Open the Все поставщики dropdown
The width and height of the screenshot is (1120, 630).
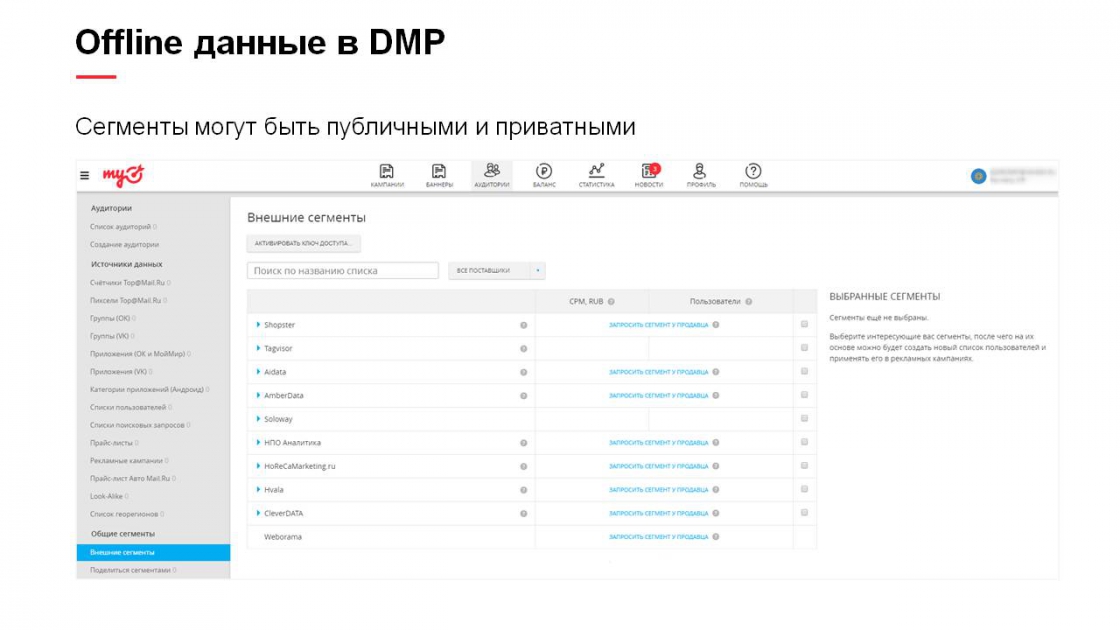[x=496, y=271]
